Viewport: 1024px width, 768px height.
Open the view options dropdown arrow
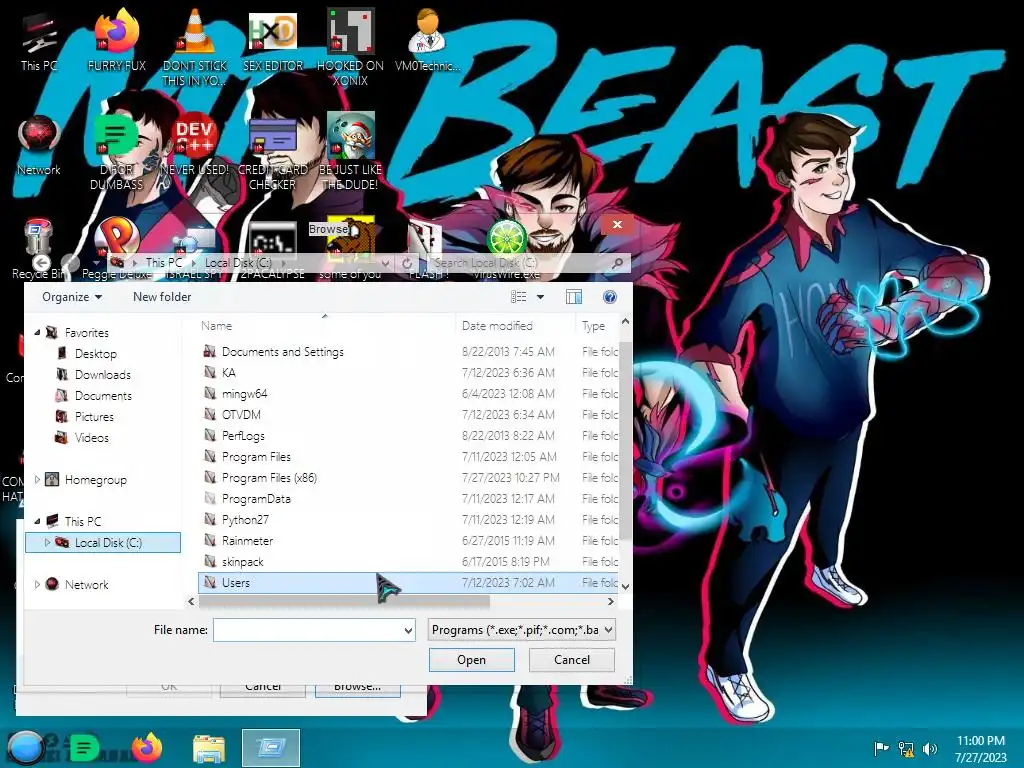(x=540, y=297)
